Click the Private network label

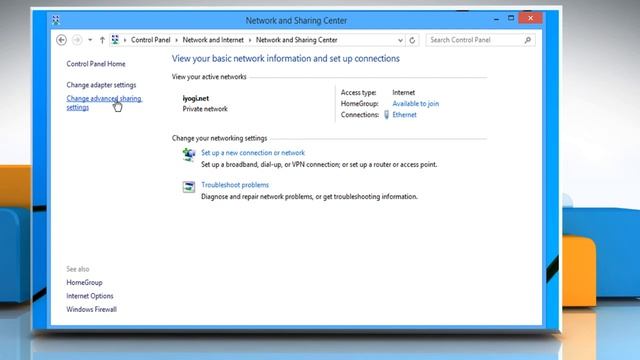pyautogui.click(x=205, y=109)
